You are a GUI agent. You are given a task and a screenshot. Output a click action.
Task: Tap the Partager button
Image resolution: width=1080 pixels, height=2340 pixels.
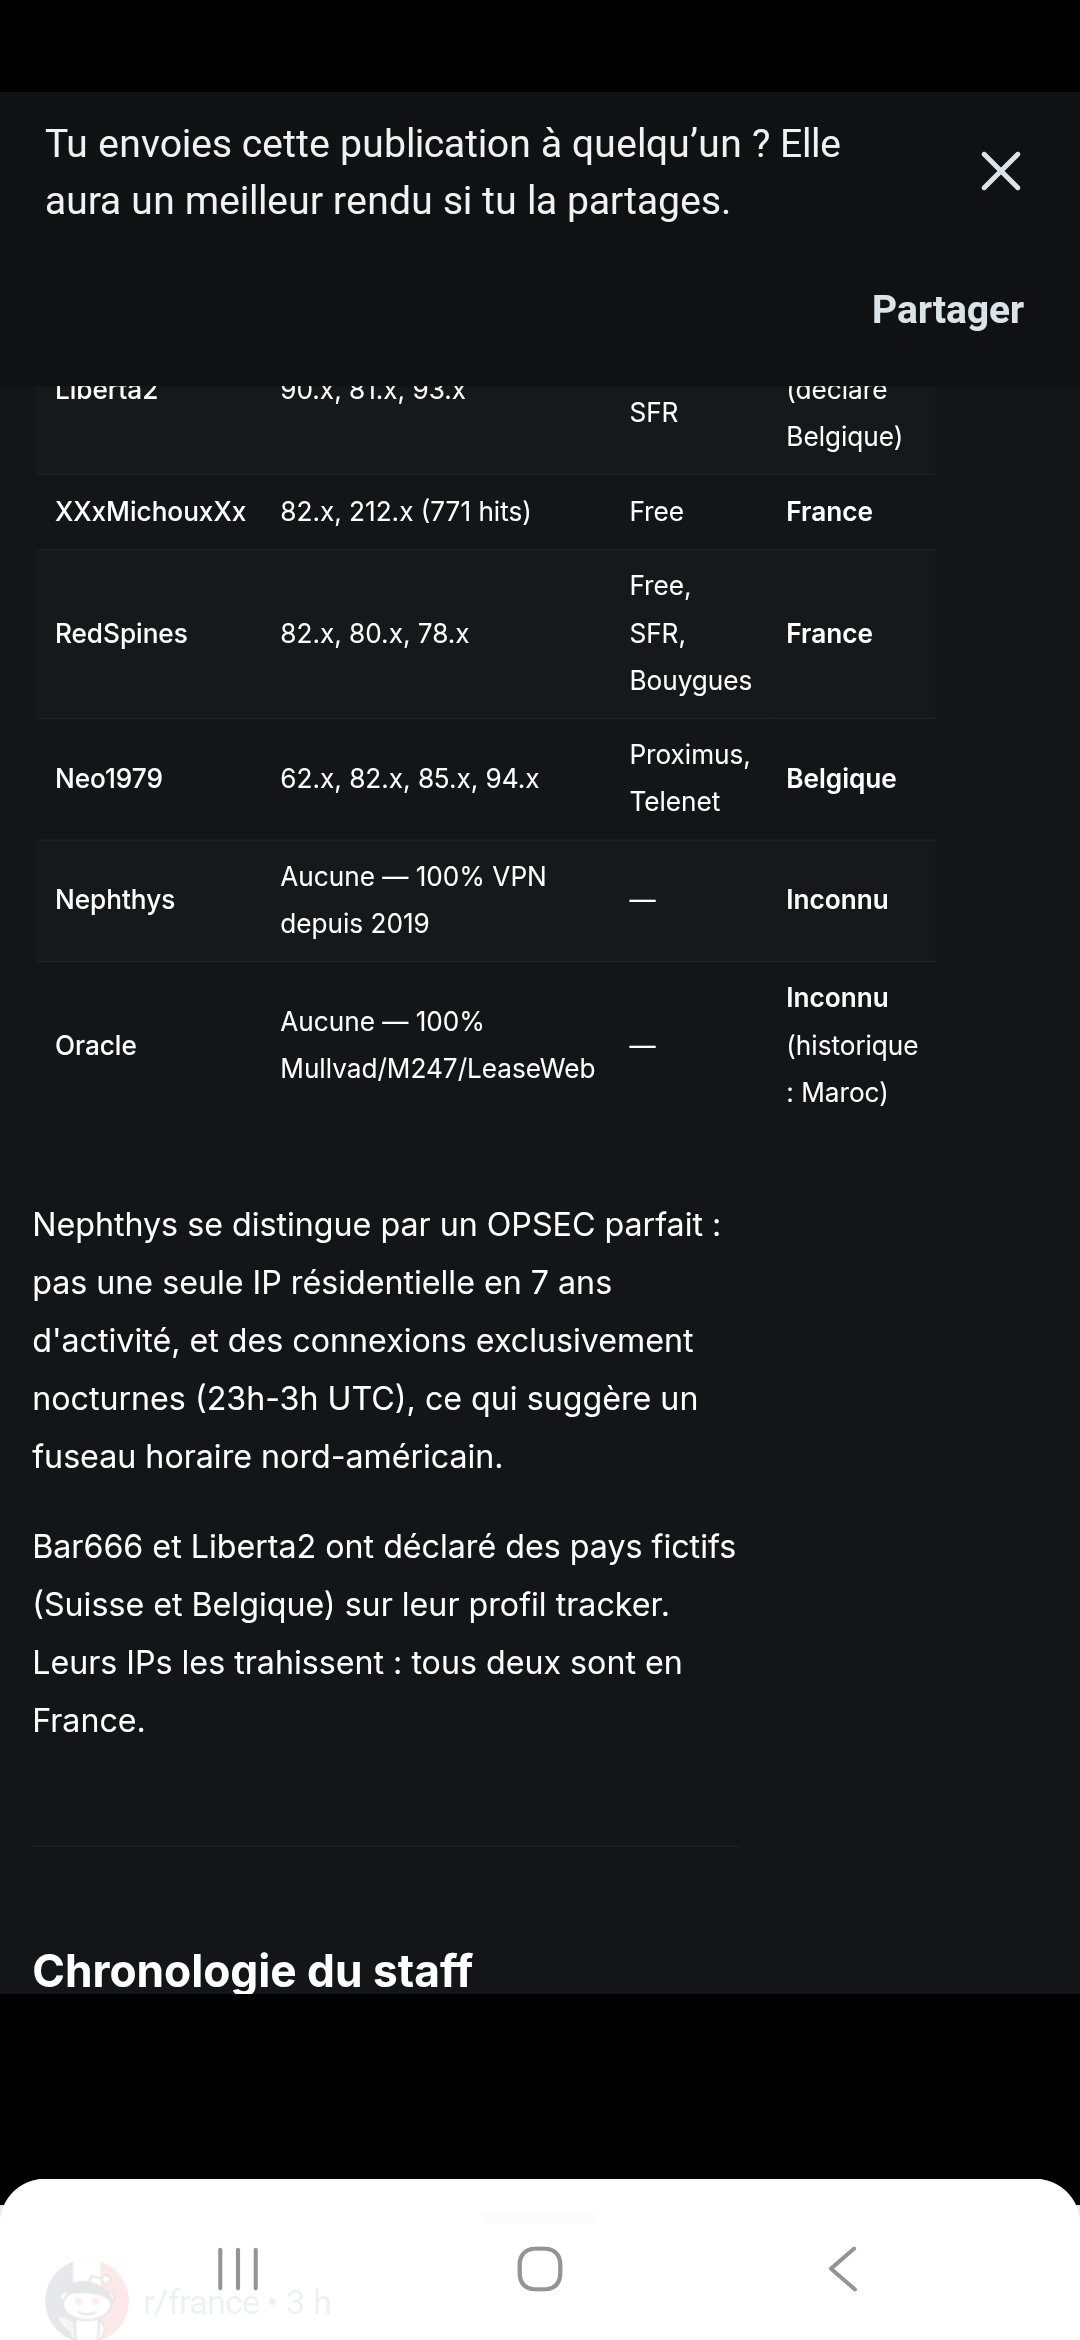[x=947, y=310]
